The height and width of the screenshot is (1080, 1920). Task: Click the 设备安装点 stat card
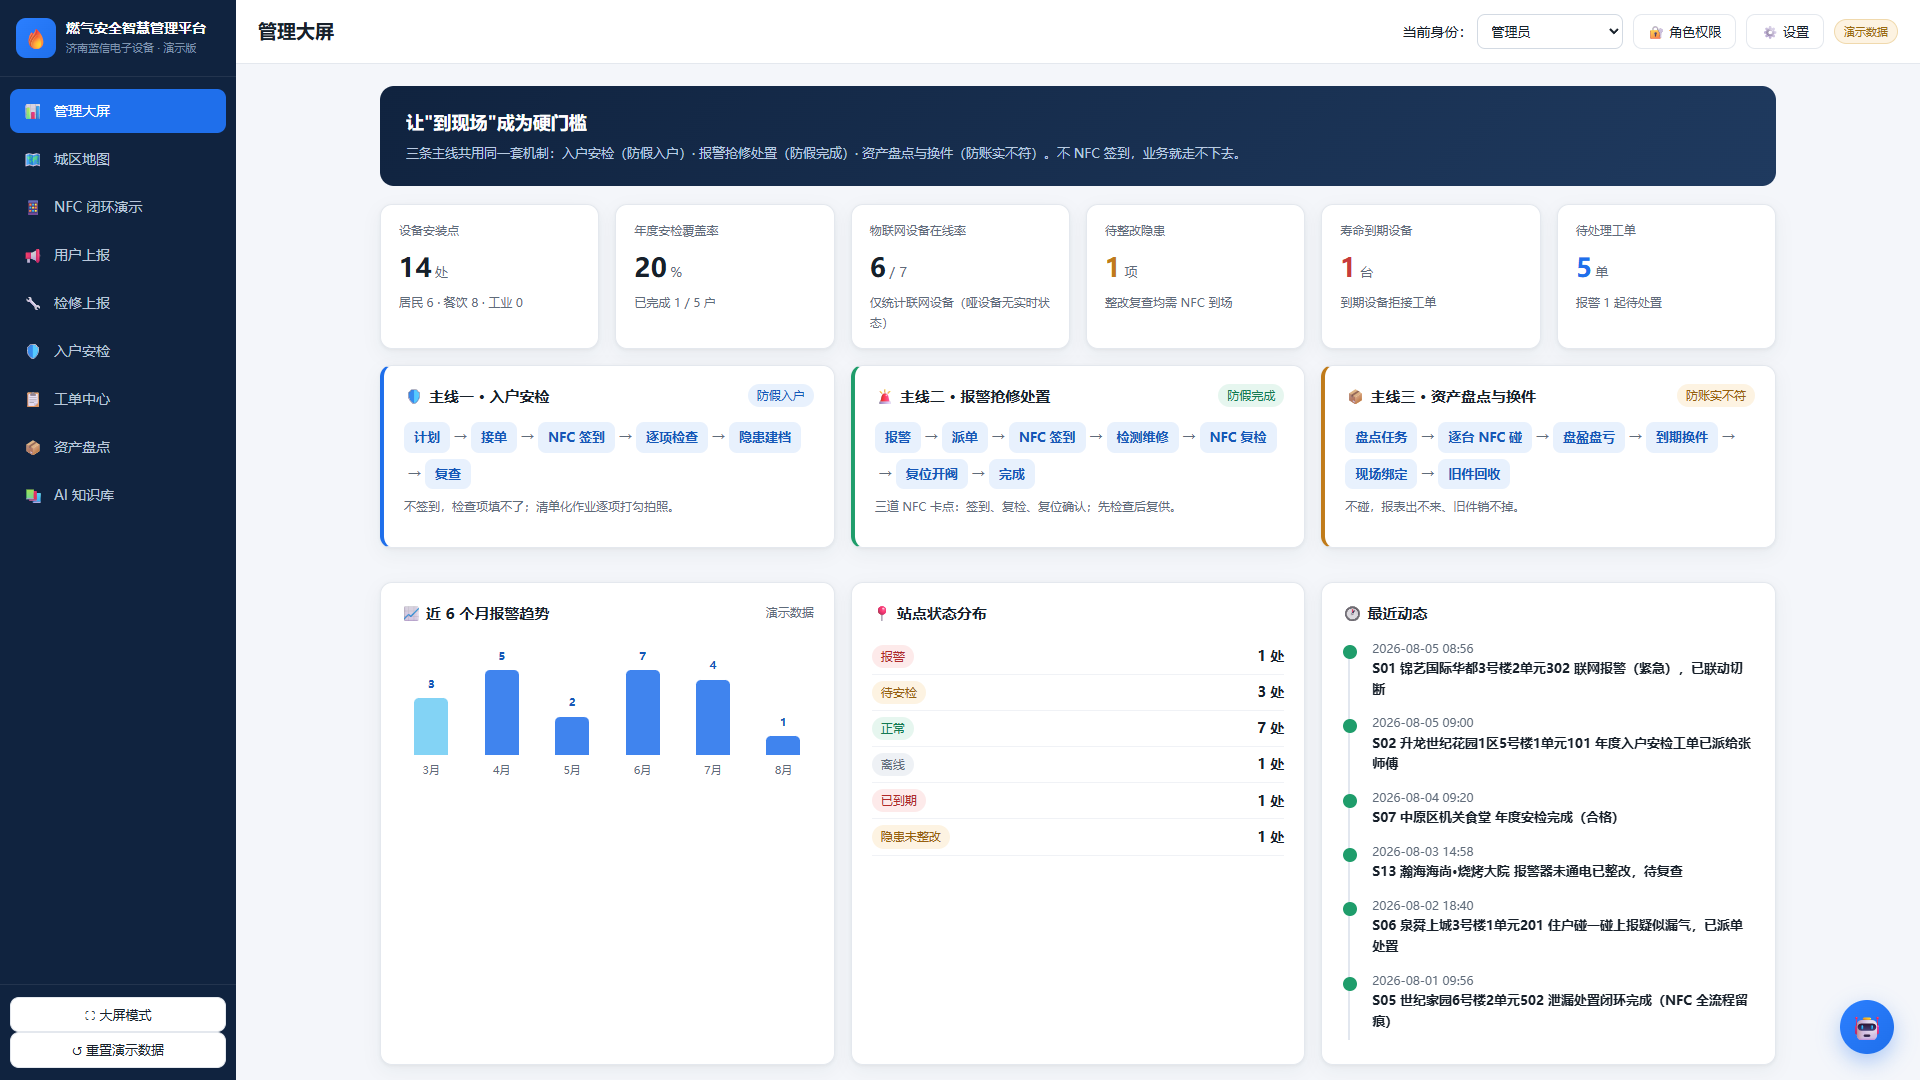coord(489,277)
